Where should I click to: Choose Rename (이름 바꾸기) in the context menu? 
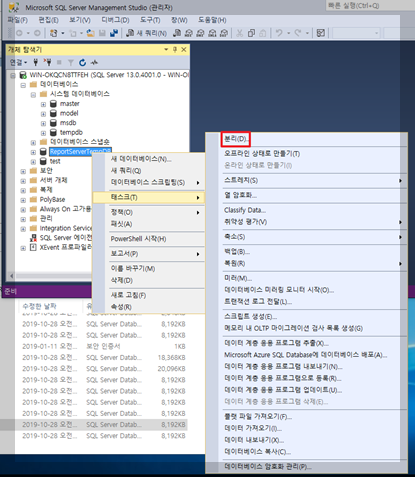coord(133,269)
